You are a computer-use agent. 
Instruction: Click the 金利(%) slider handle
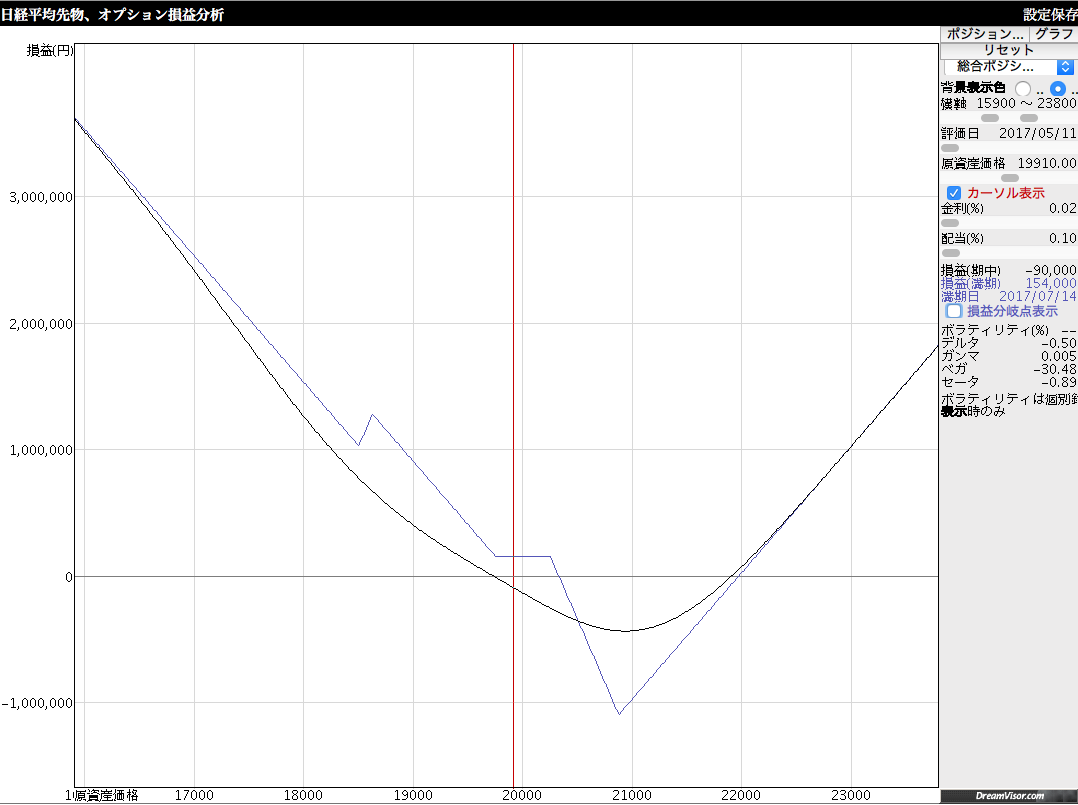pos(950,223)
